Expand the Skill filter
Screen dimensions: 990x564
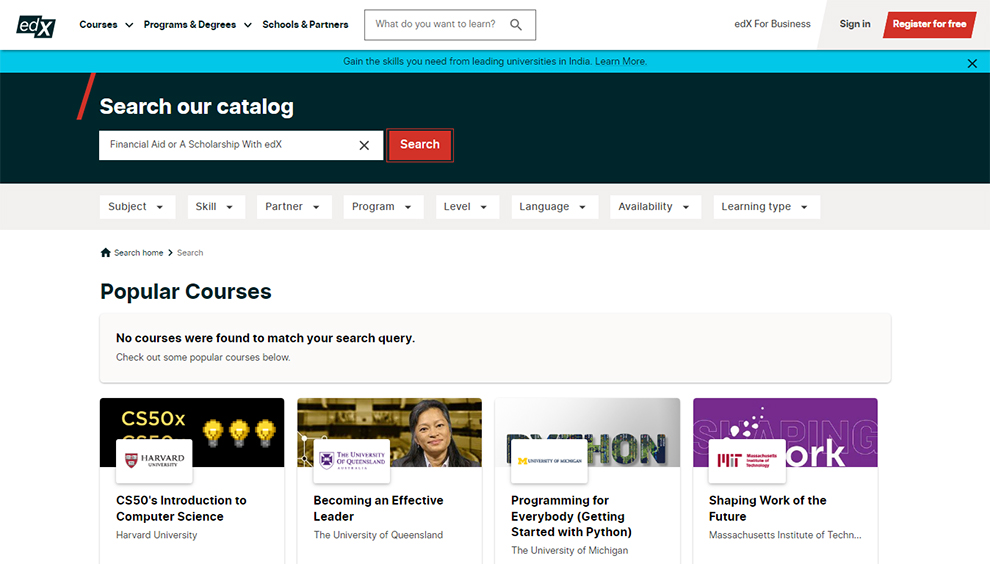tap(216, 207)
